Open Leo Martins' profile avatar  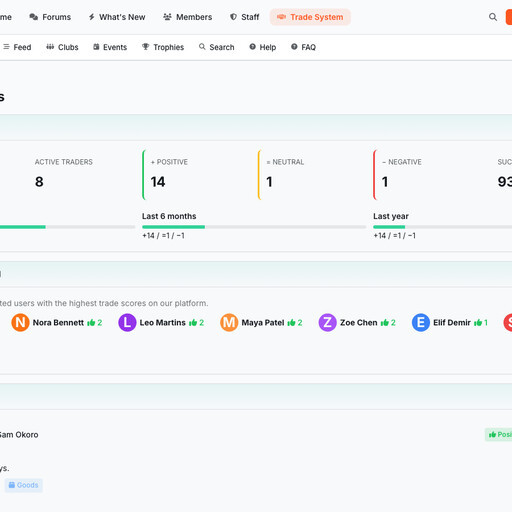pyautogui.click(x=127, y=322)
